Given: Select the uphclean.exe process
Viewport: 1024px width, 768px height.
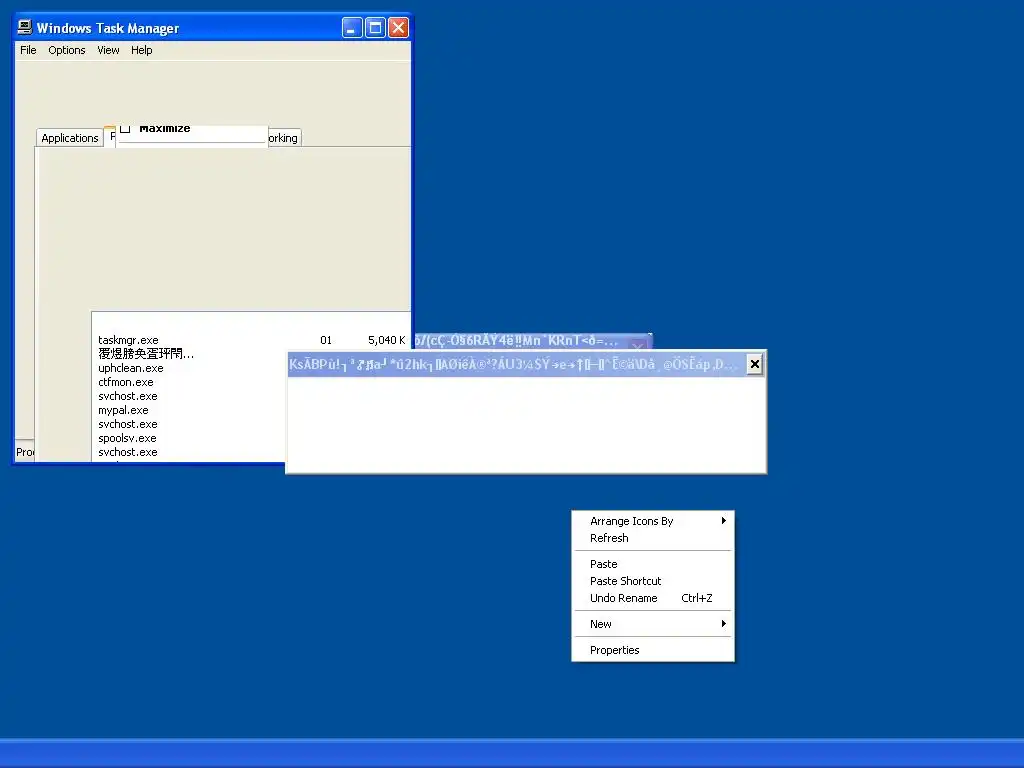Looking at the screenshot, I should pos(131,368).
